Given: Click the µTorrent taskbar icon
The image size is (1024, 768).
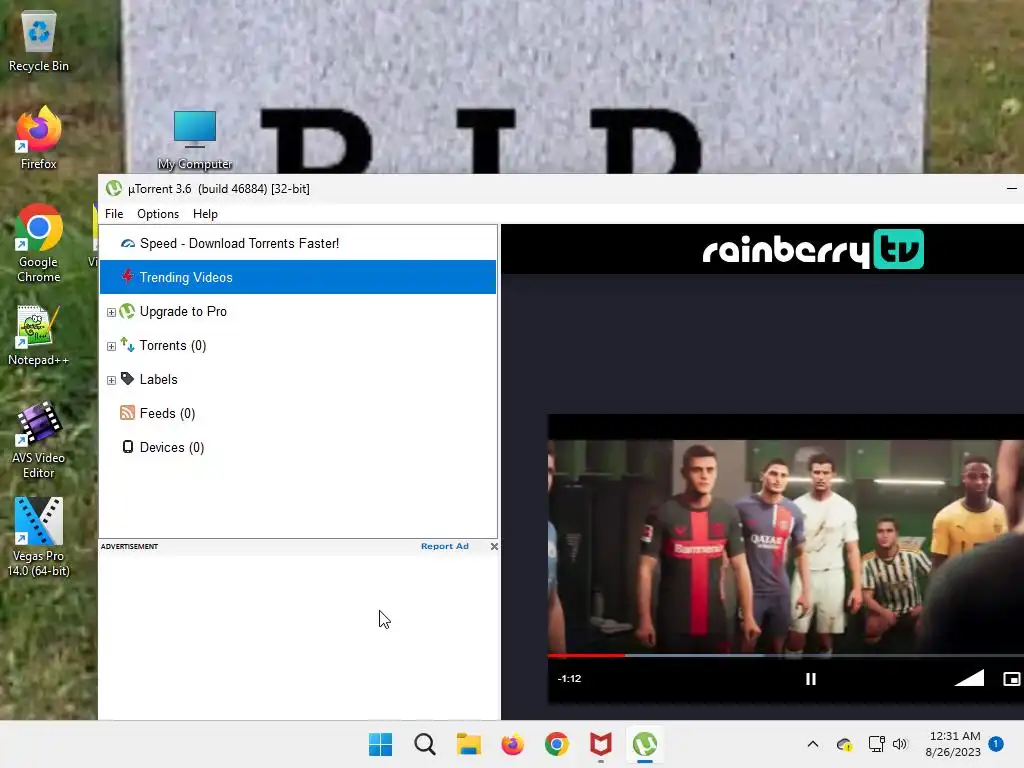Looking at the screenshot, I should [x=645, y=744].
